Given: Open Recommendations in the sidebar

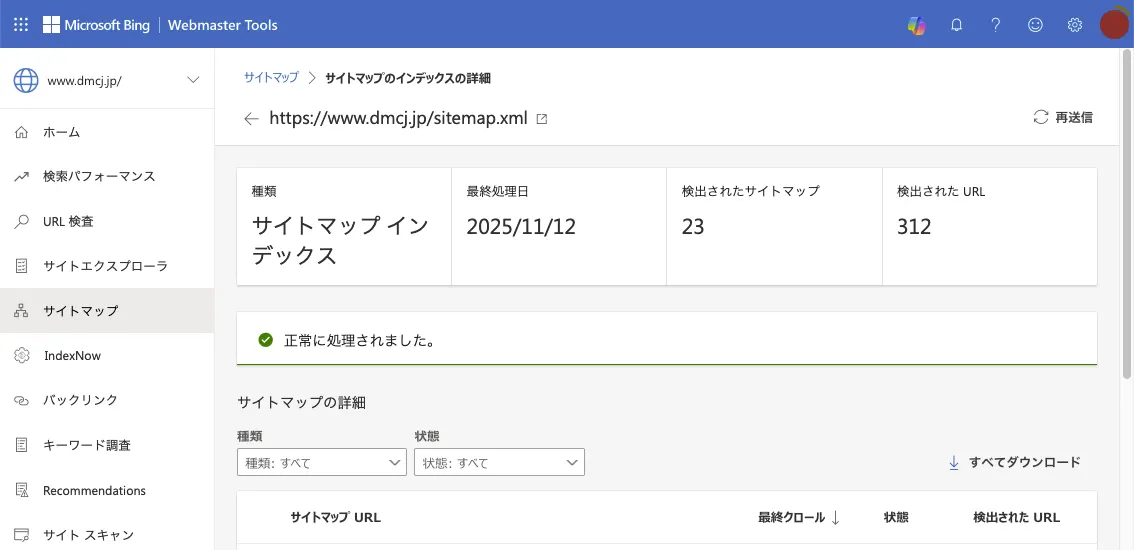Looking at the screenshot, I should tap(107, 490).
